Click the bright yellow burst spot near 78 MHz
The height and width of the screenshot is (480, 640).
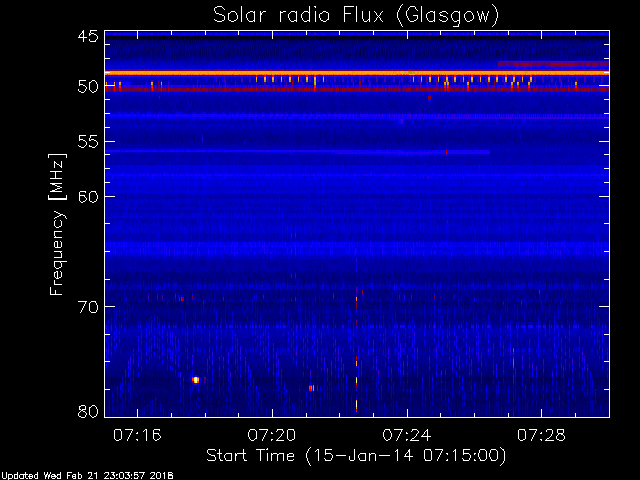pyautogui.click(x=196, y=380)
